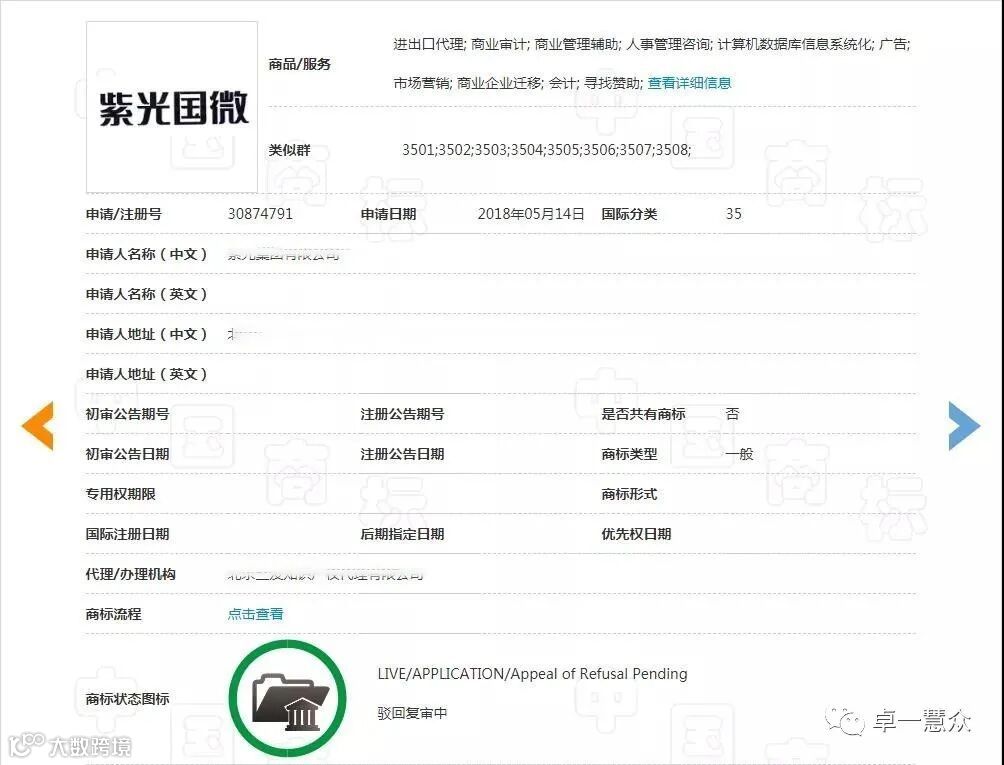Viewport: 1004px width, 765px height.
Task: Open 点击查看 trademark process link
Action: (255, 614)
